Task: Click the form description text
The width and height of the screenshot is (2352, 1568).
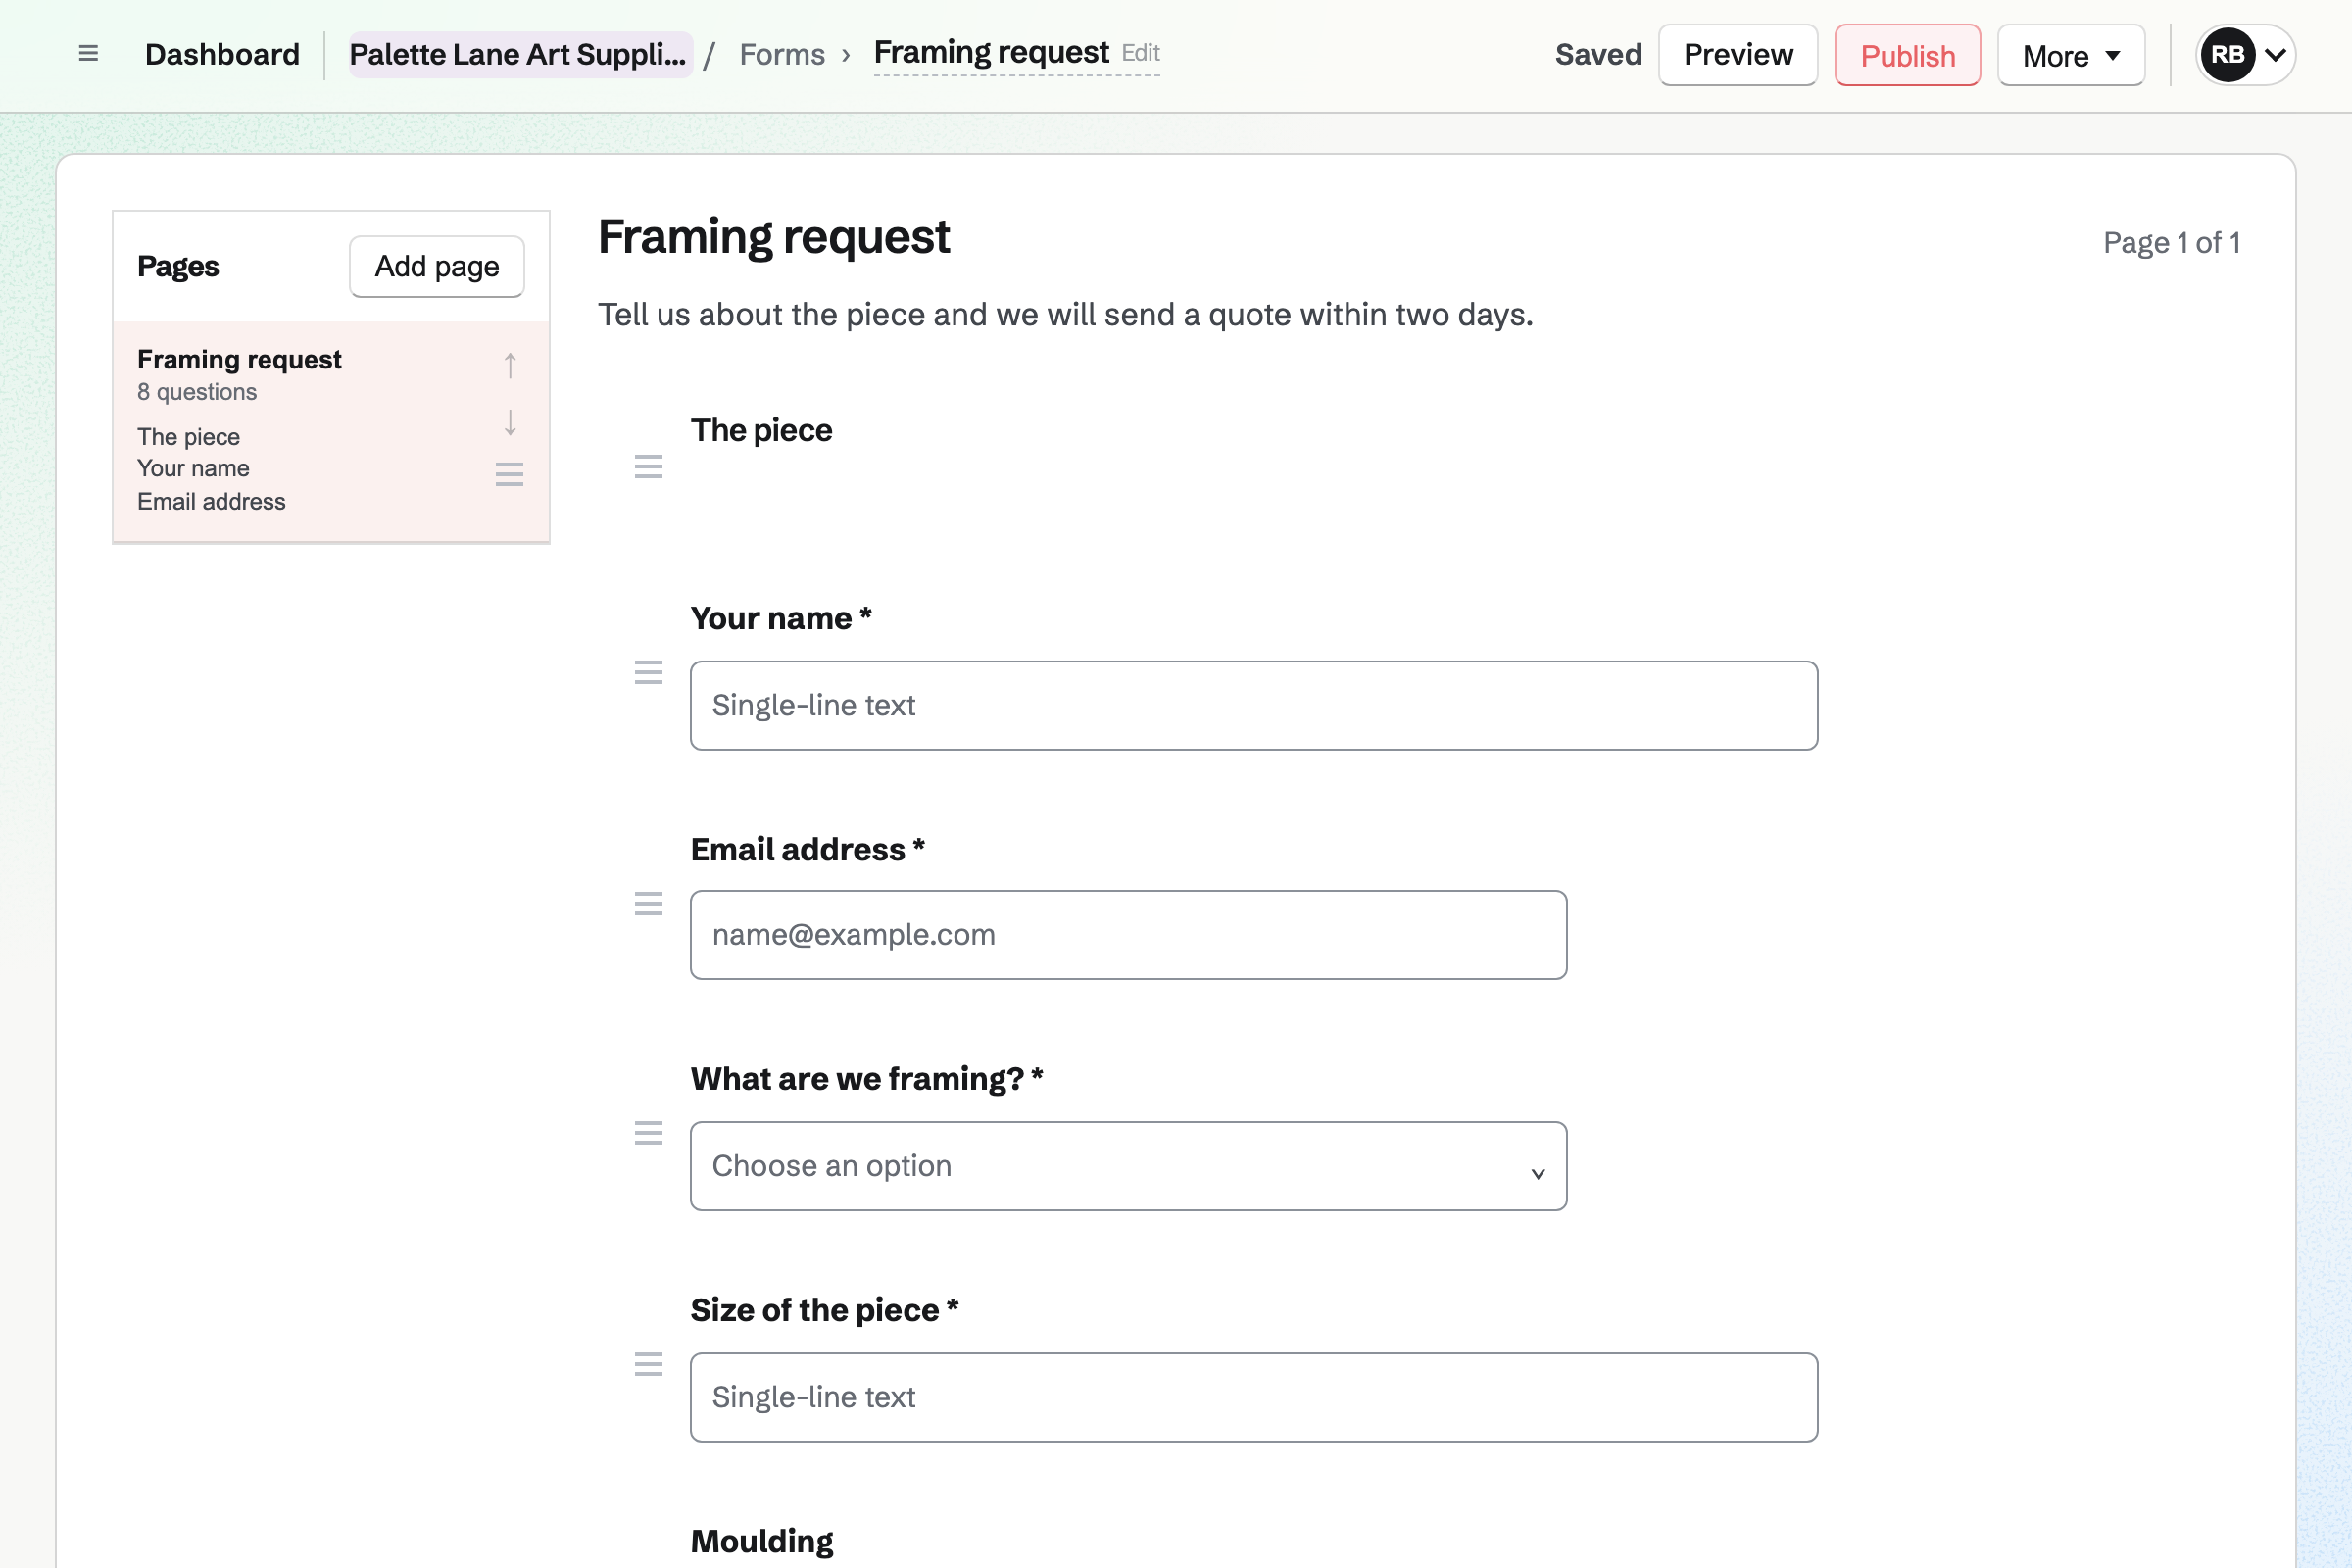Action: coord(1065,314)
